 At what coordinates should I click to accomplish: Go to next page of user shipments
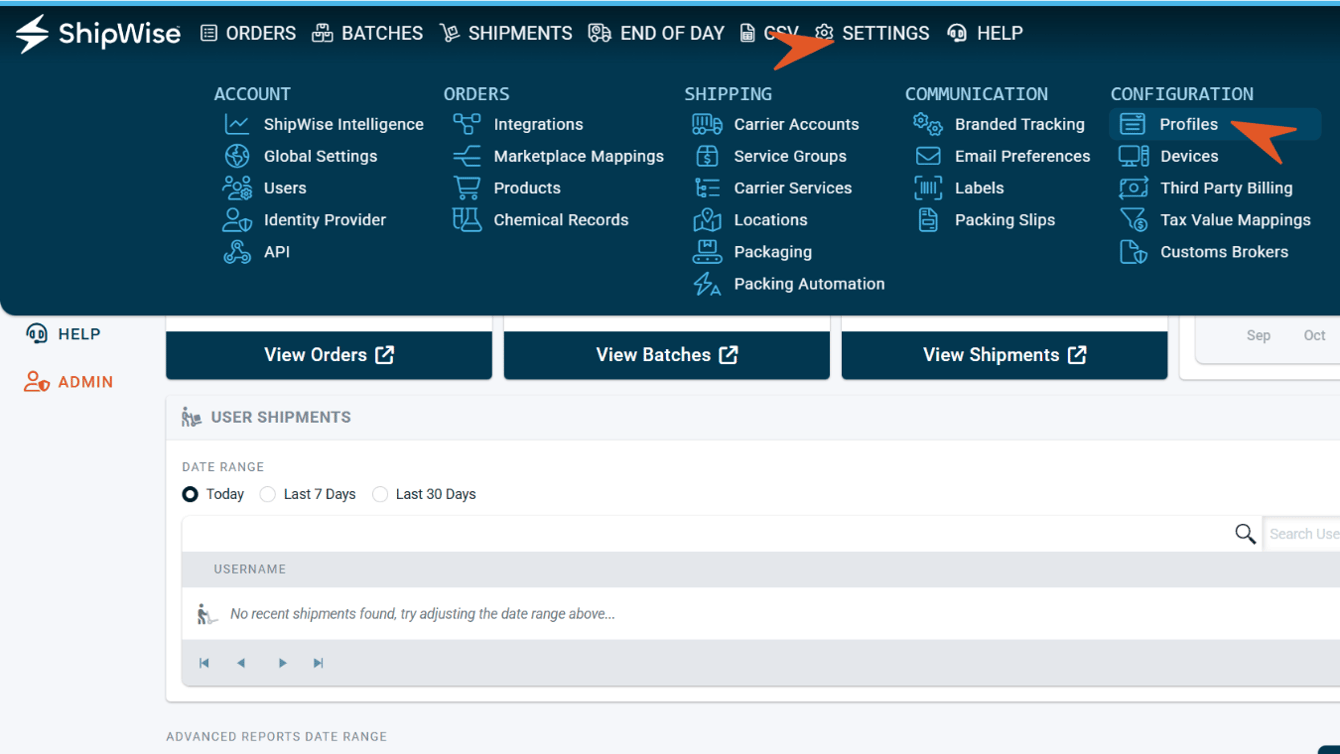pos(282,663)
